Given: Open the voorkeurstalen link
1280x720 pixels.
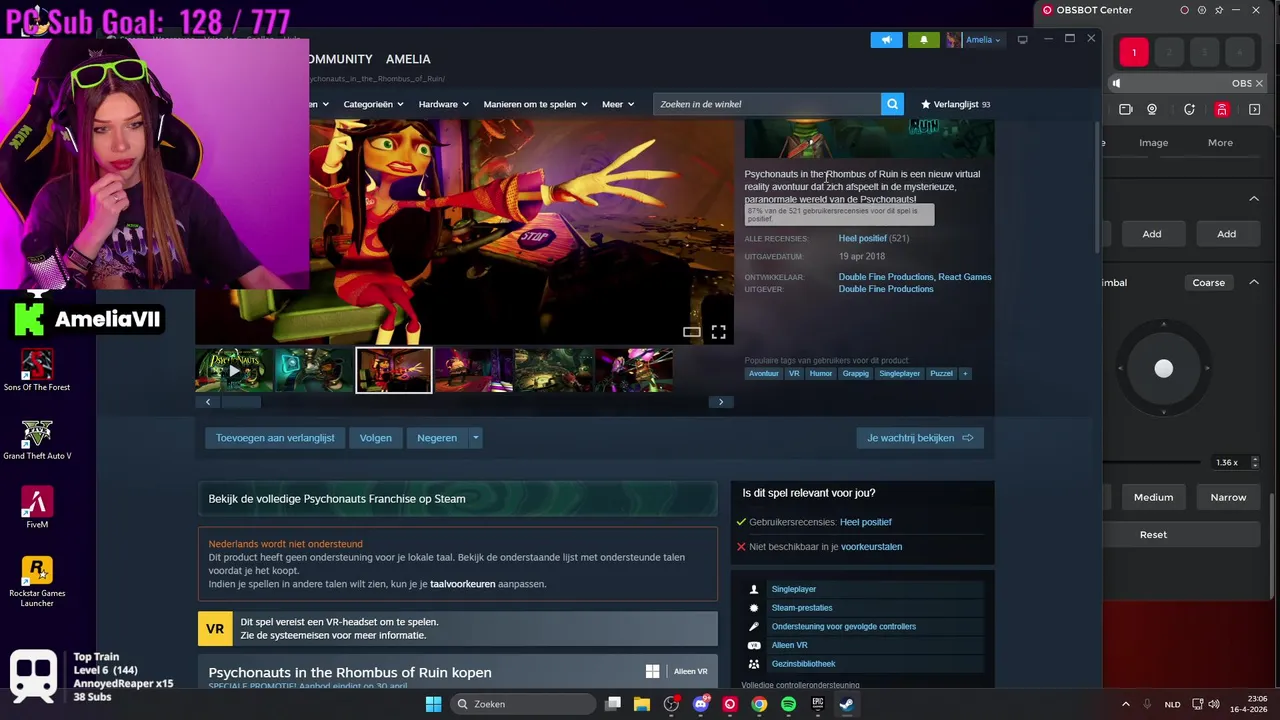Looking at the screenshot, I should point(871,547).
